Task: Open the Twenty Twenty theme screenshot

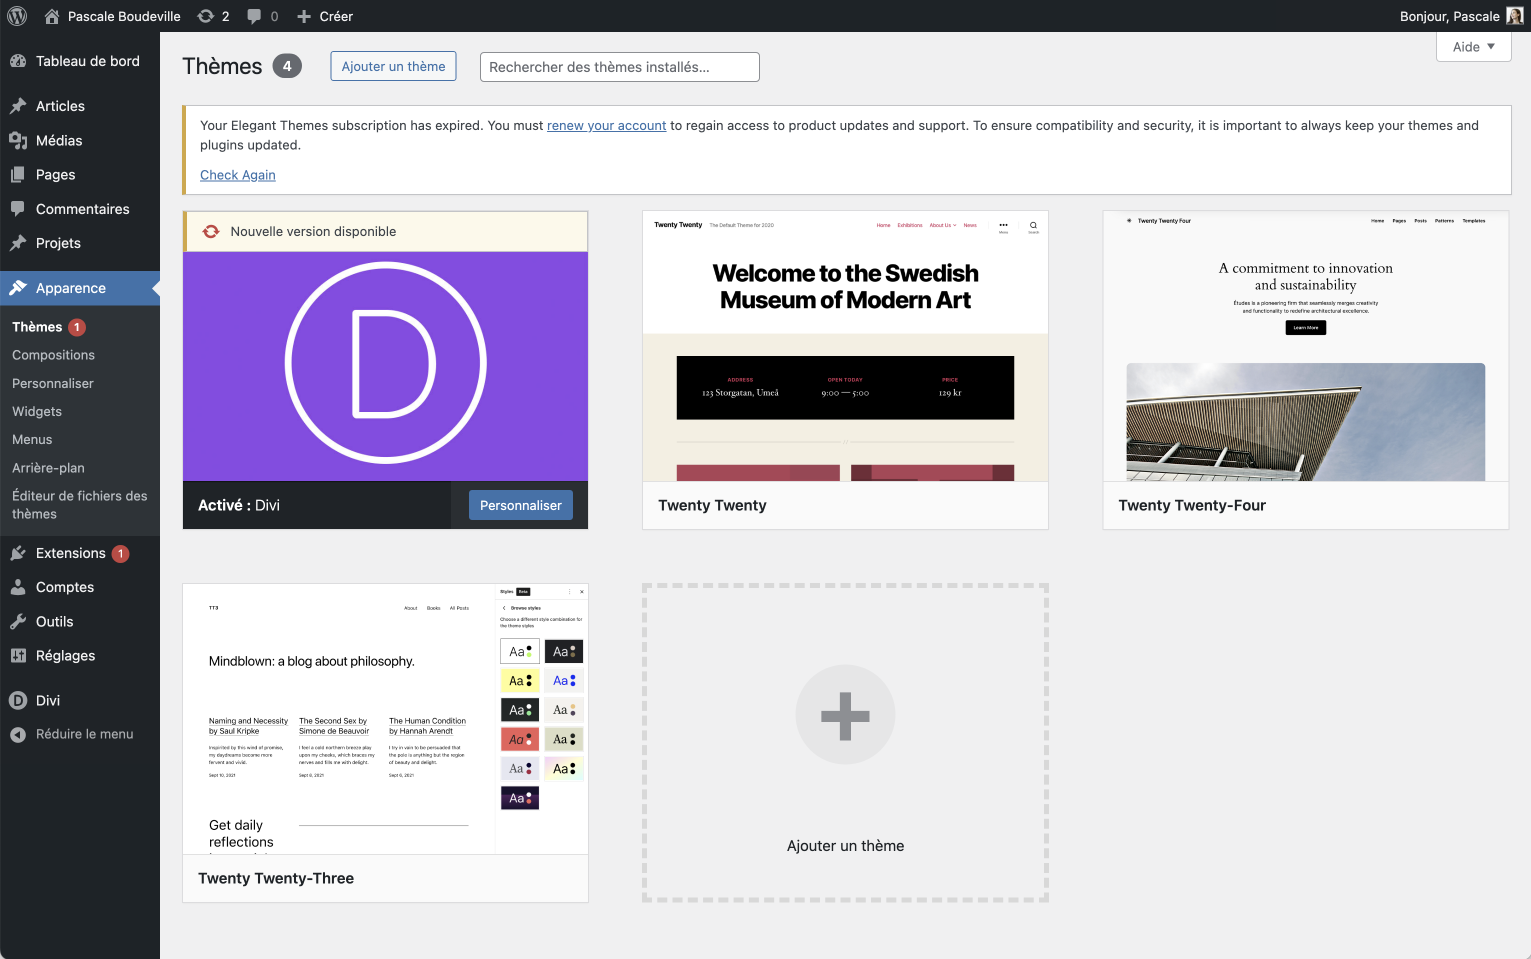Action: tap(845, 346)
